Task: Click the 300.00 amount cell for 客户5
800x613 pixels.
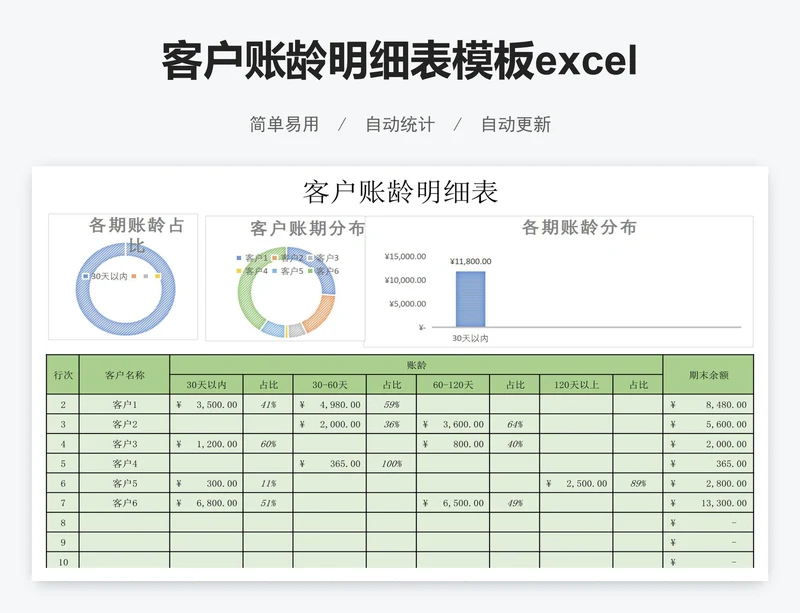Action: click(206, 483)
